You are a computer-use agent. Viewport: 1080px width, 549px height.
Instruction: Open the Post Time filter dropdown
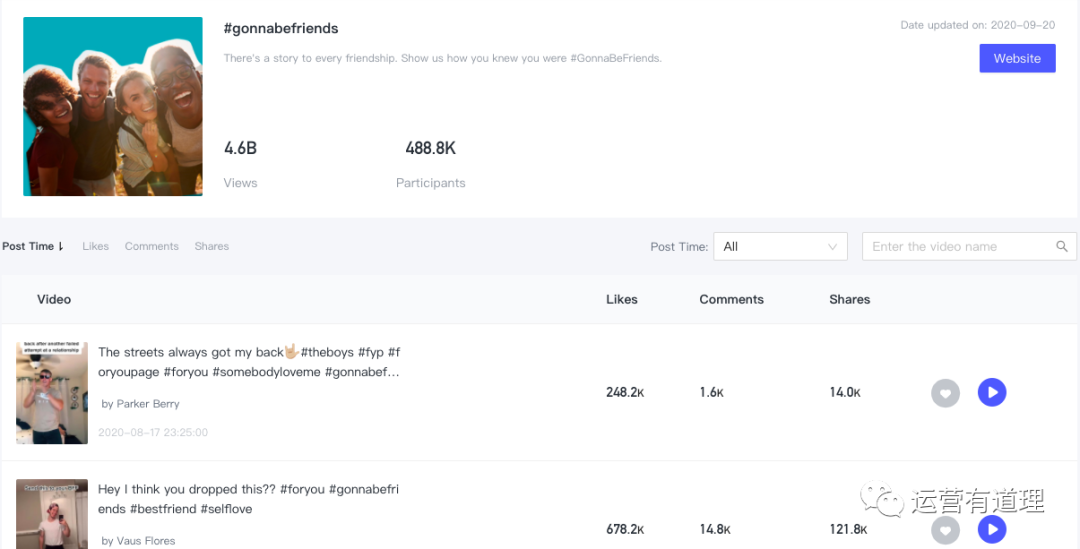(x=780, y=247)
